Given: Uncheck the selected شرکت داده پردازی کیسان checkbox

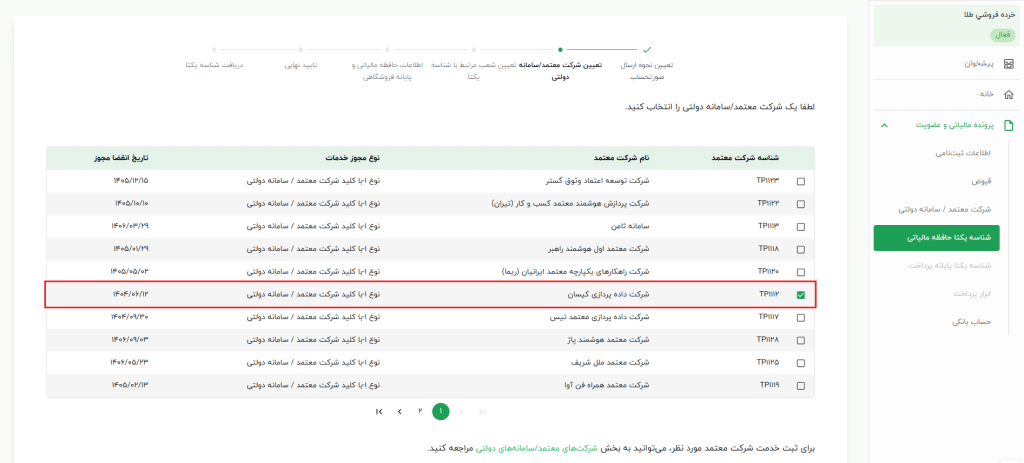Looking at the screenshot, I should tap(800, 295).
